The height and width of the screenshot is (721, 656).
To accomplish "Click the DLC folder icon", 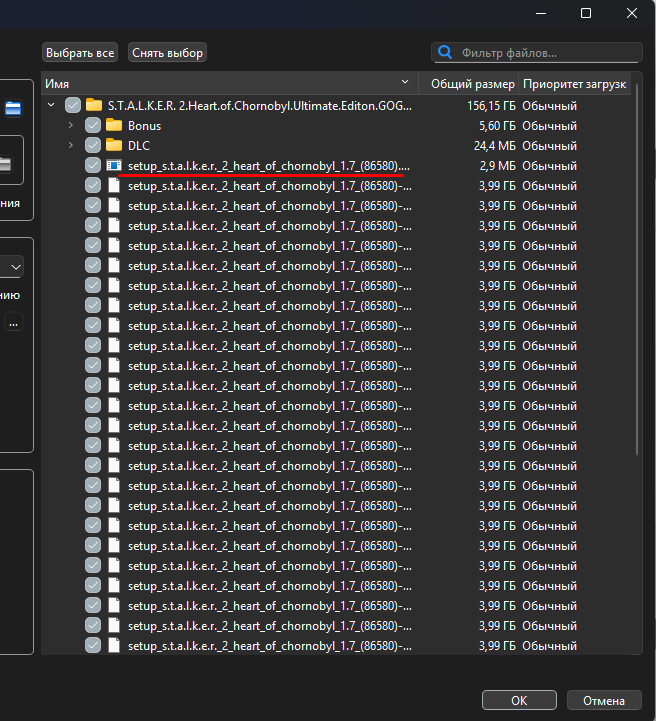I will [114, 145].
